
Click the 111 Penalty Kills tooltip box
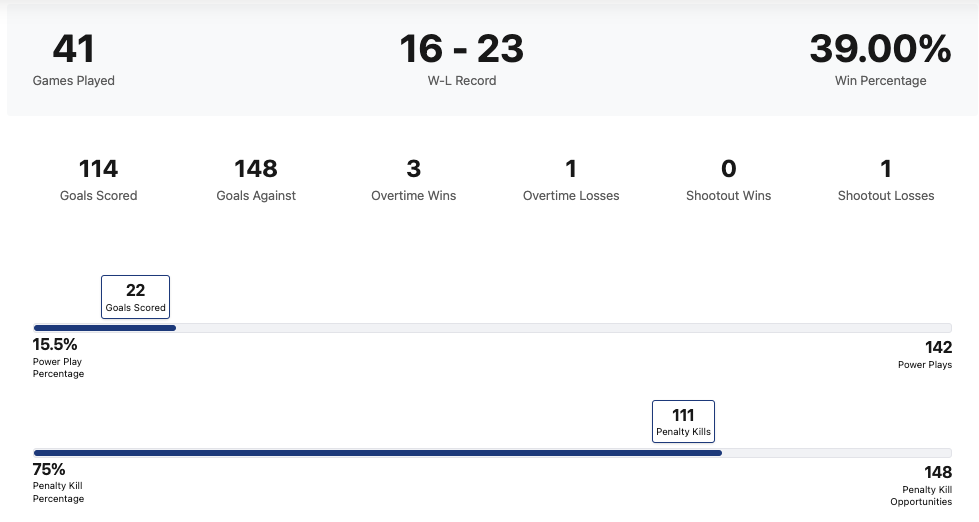click(x=683, y=422)
